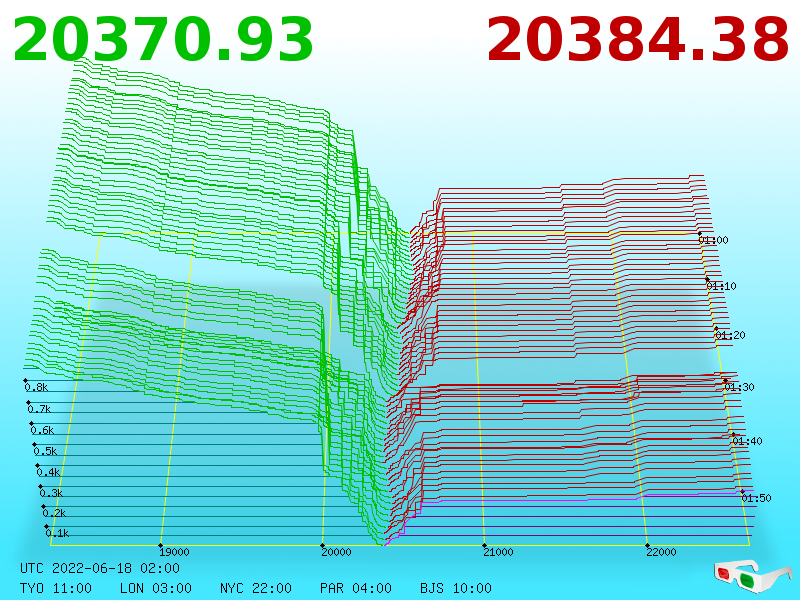The height and width of the screenshot is (600, 800).
Task: Click the NYC 22:00 time
Action: [256, 588]
